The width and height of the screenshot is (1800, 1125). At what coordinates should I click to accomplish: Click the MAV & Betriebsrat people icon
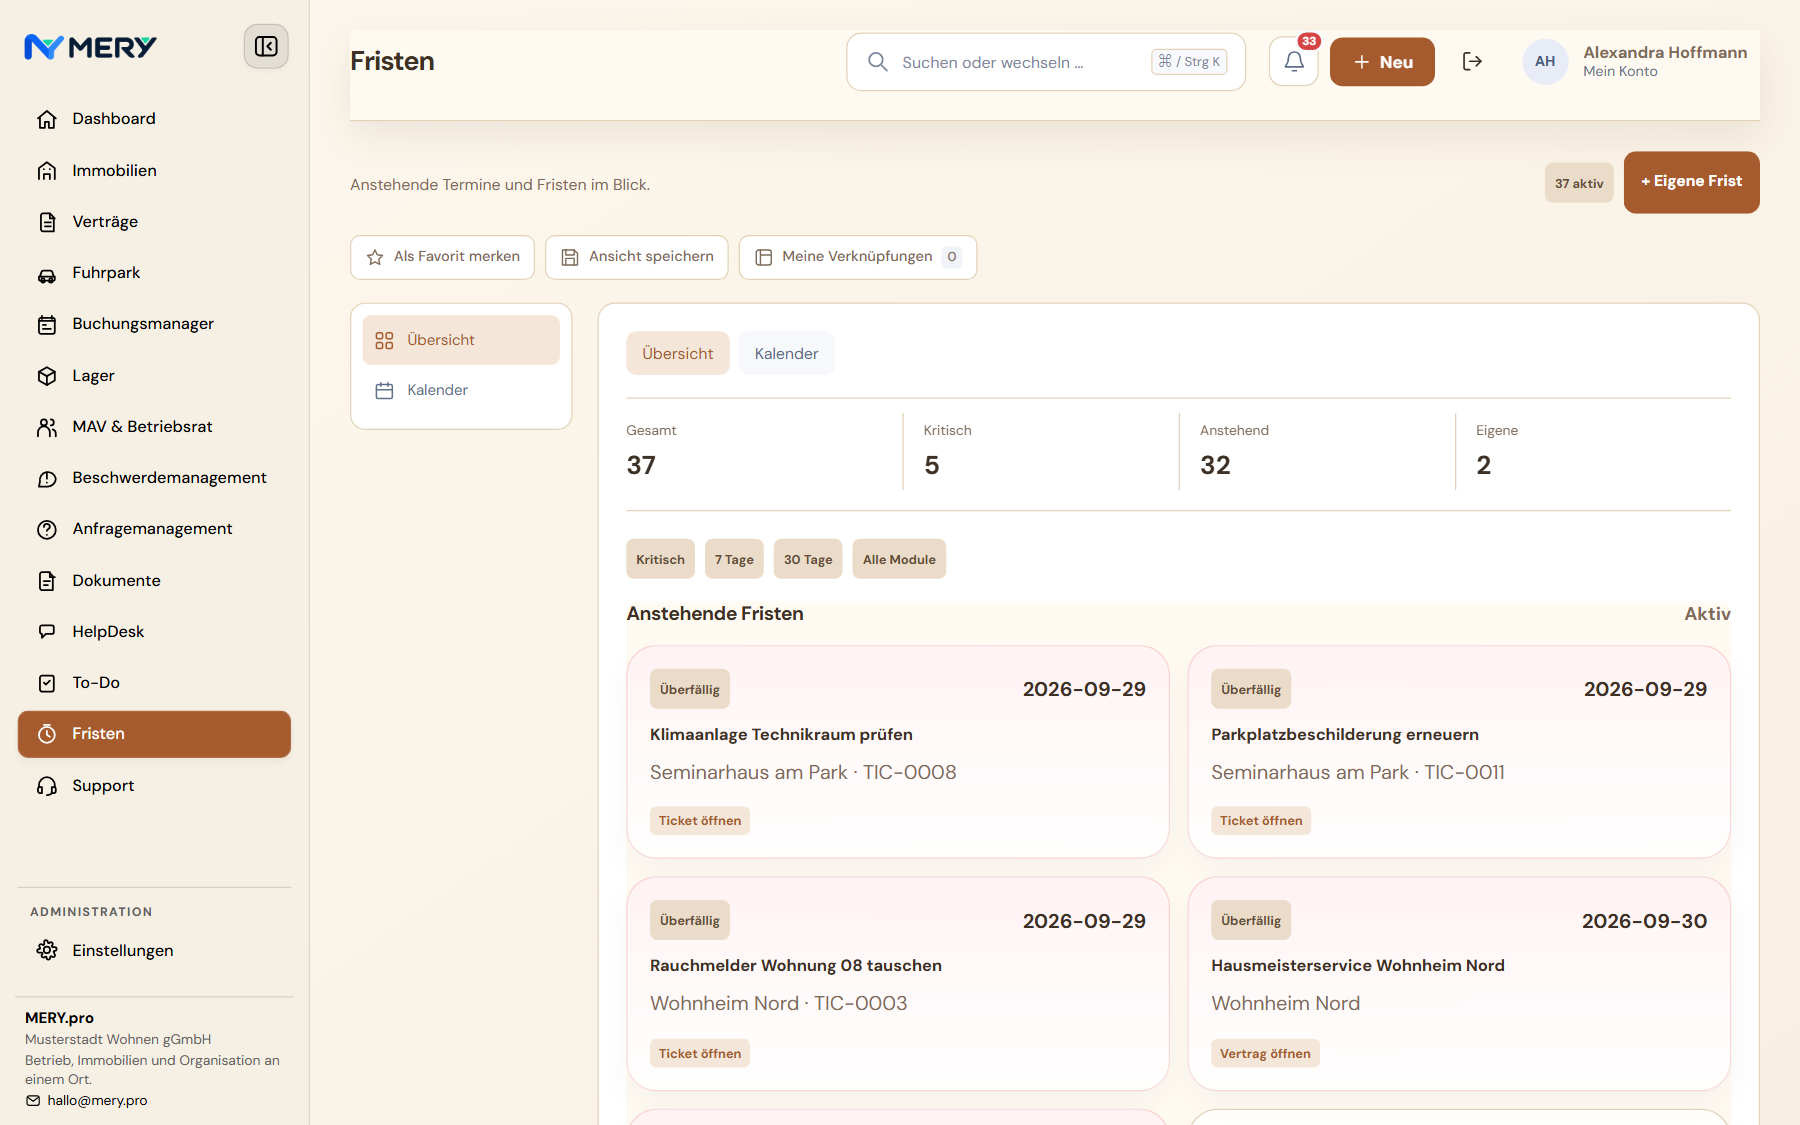(x=47, y=427)
